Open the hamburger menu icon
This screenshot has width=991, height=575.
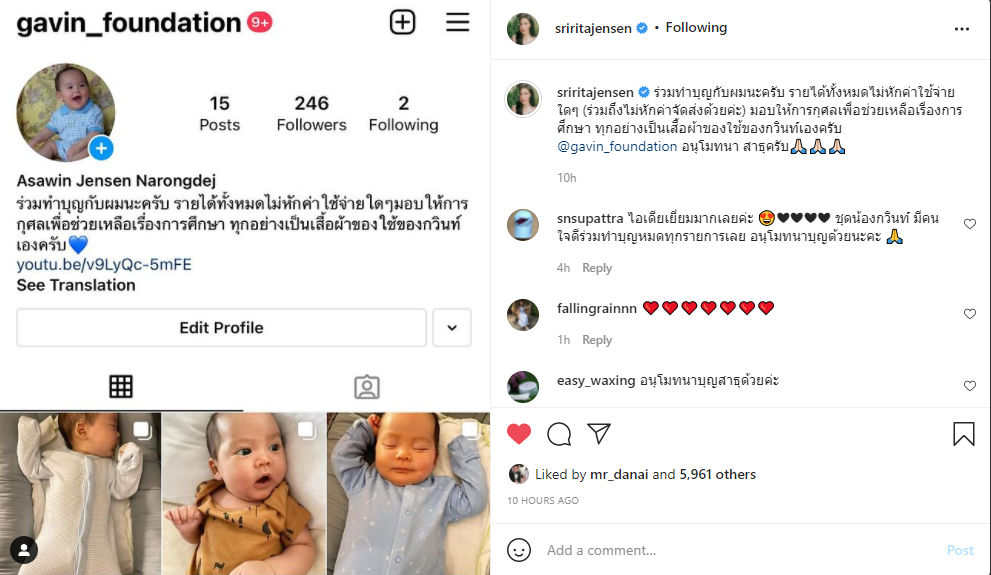pyautogui.click(x=457, y=22)
